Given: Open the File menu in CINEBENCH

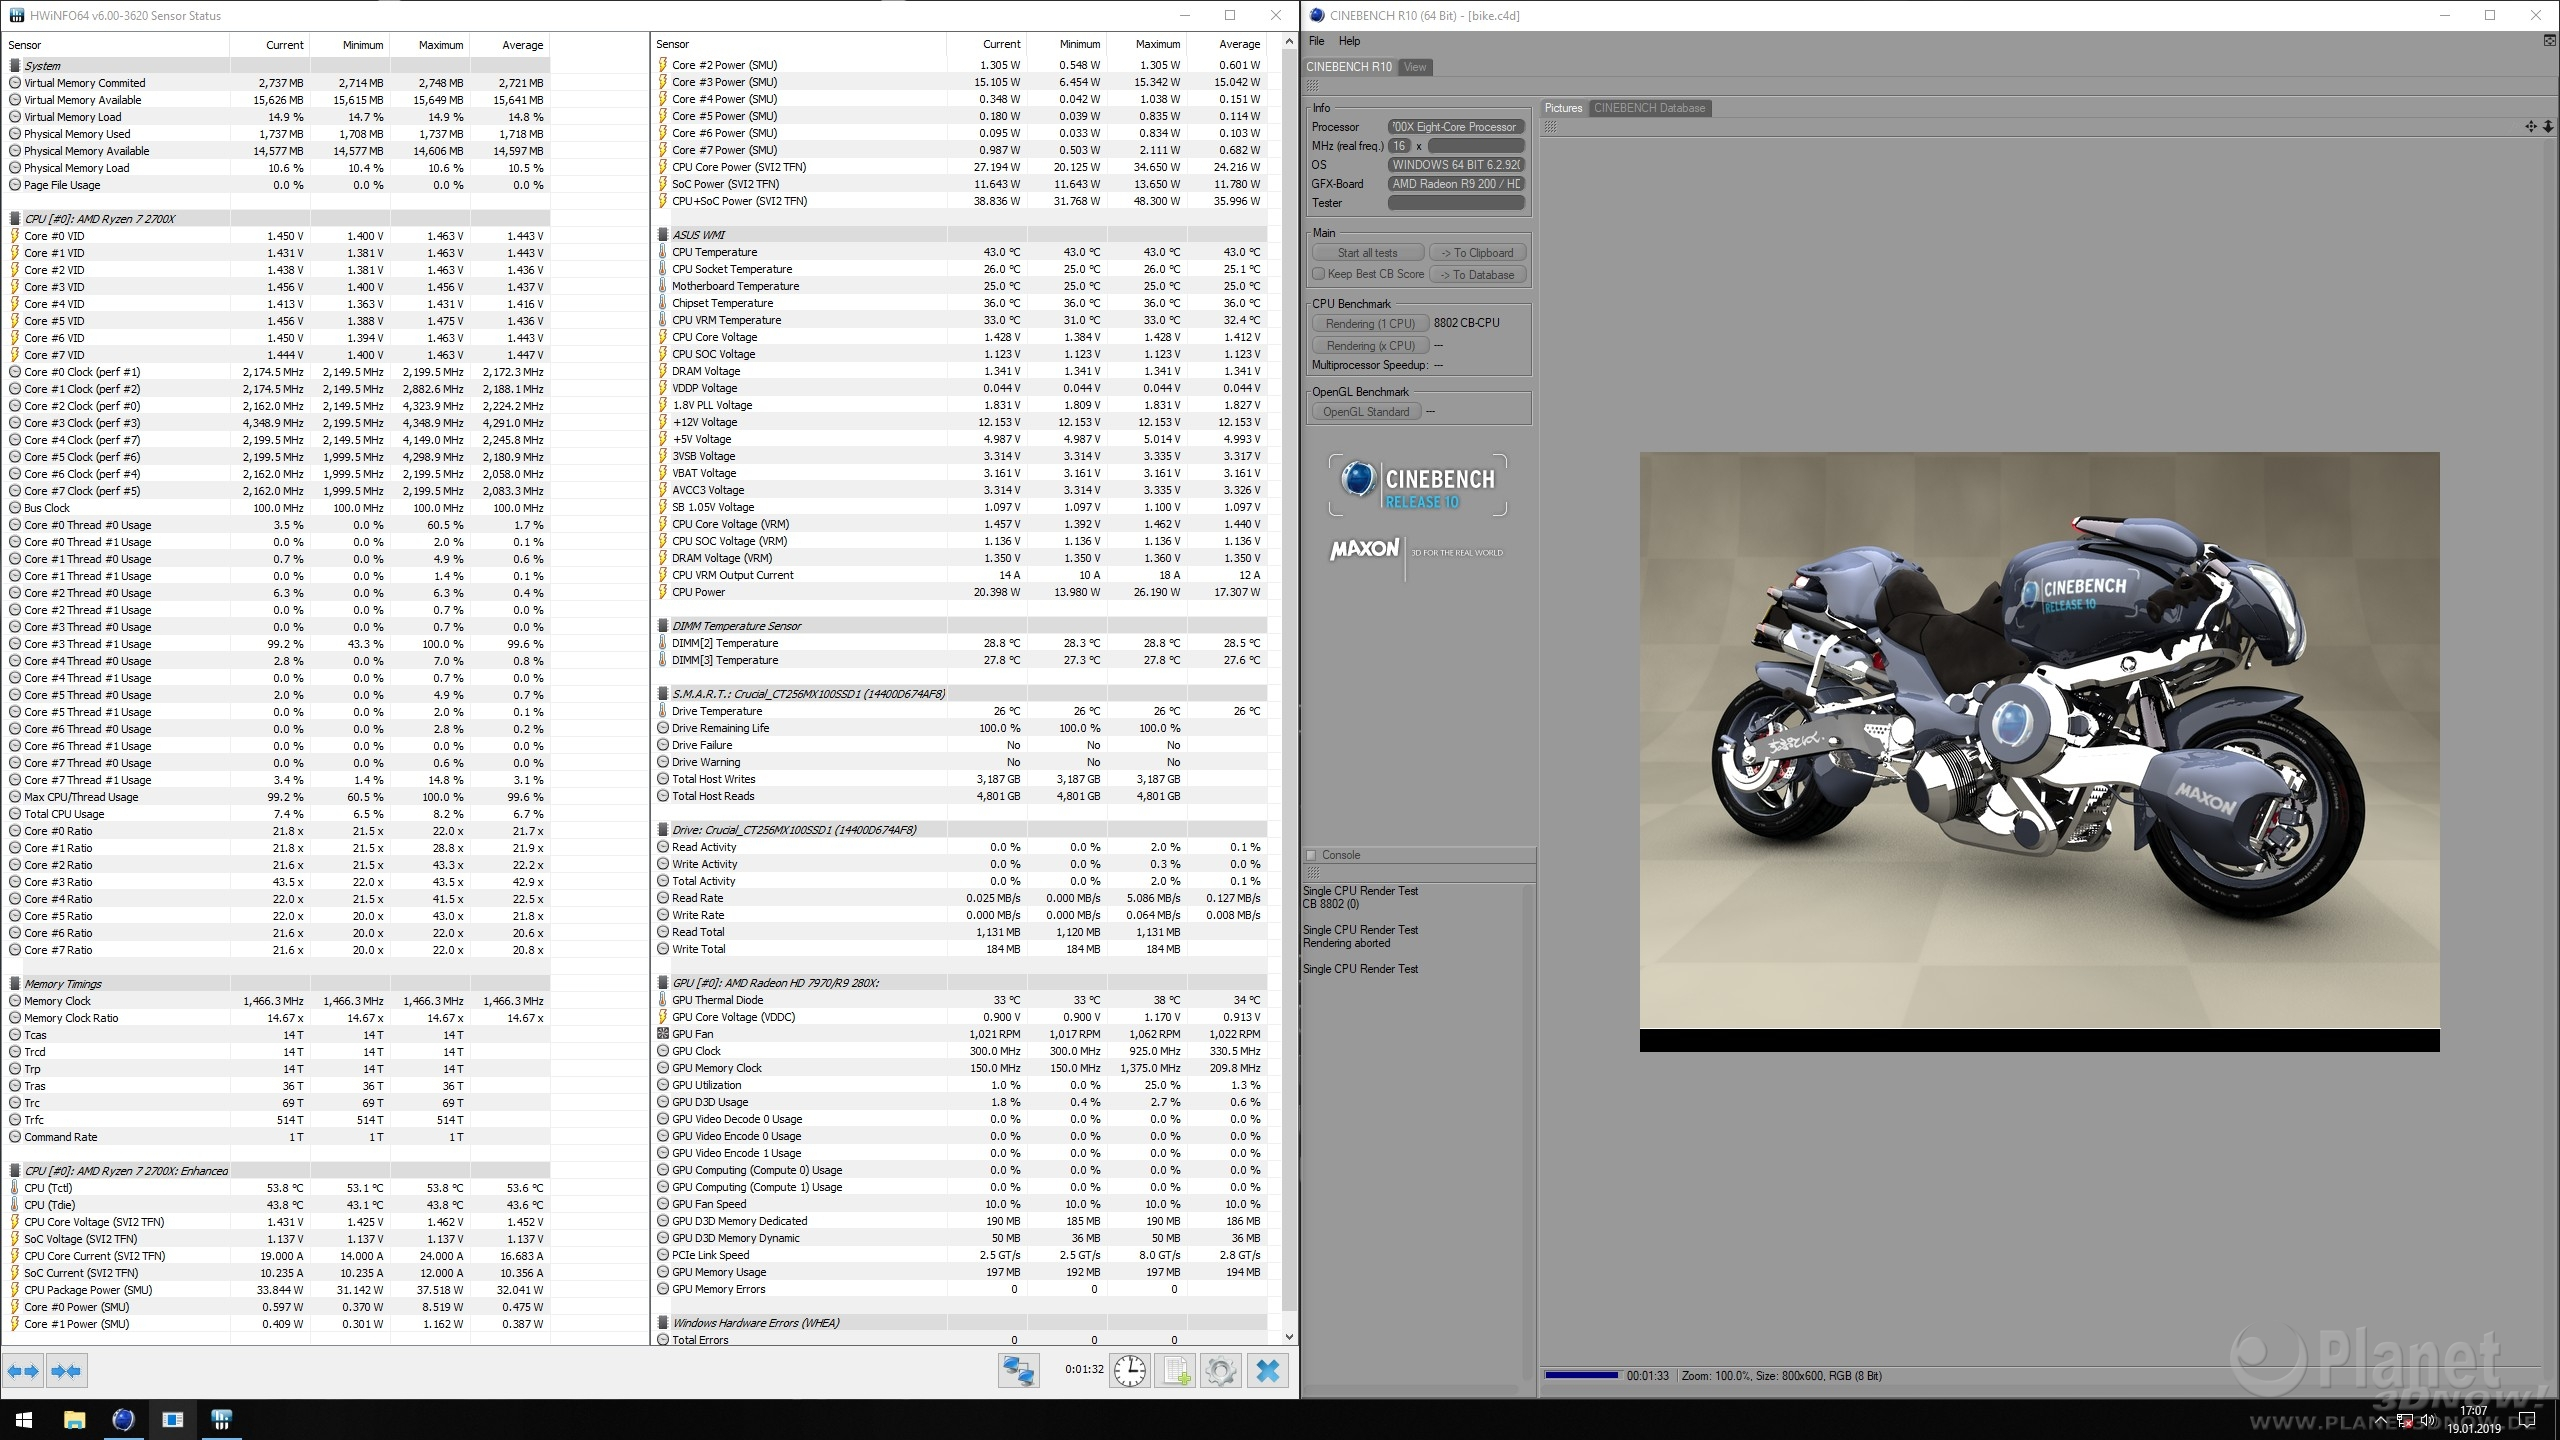Looking at the screenshot, I should [1316, 41].
